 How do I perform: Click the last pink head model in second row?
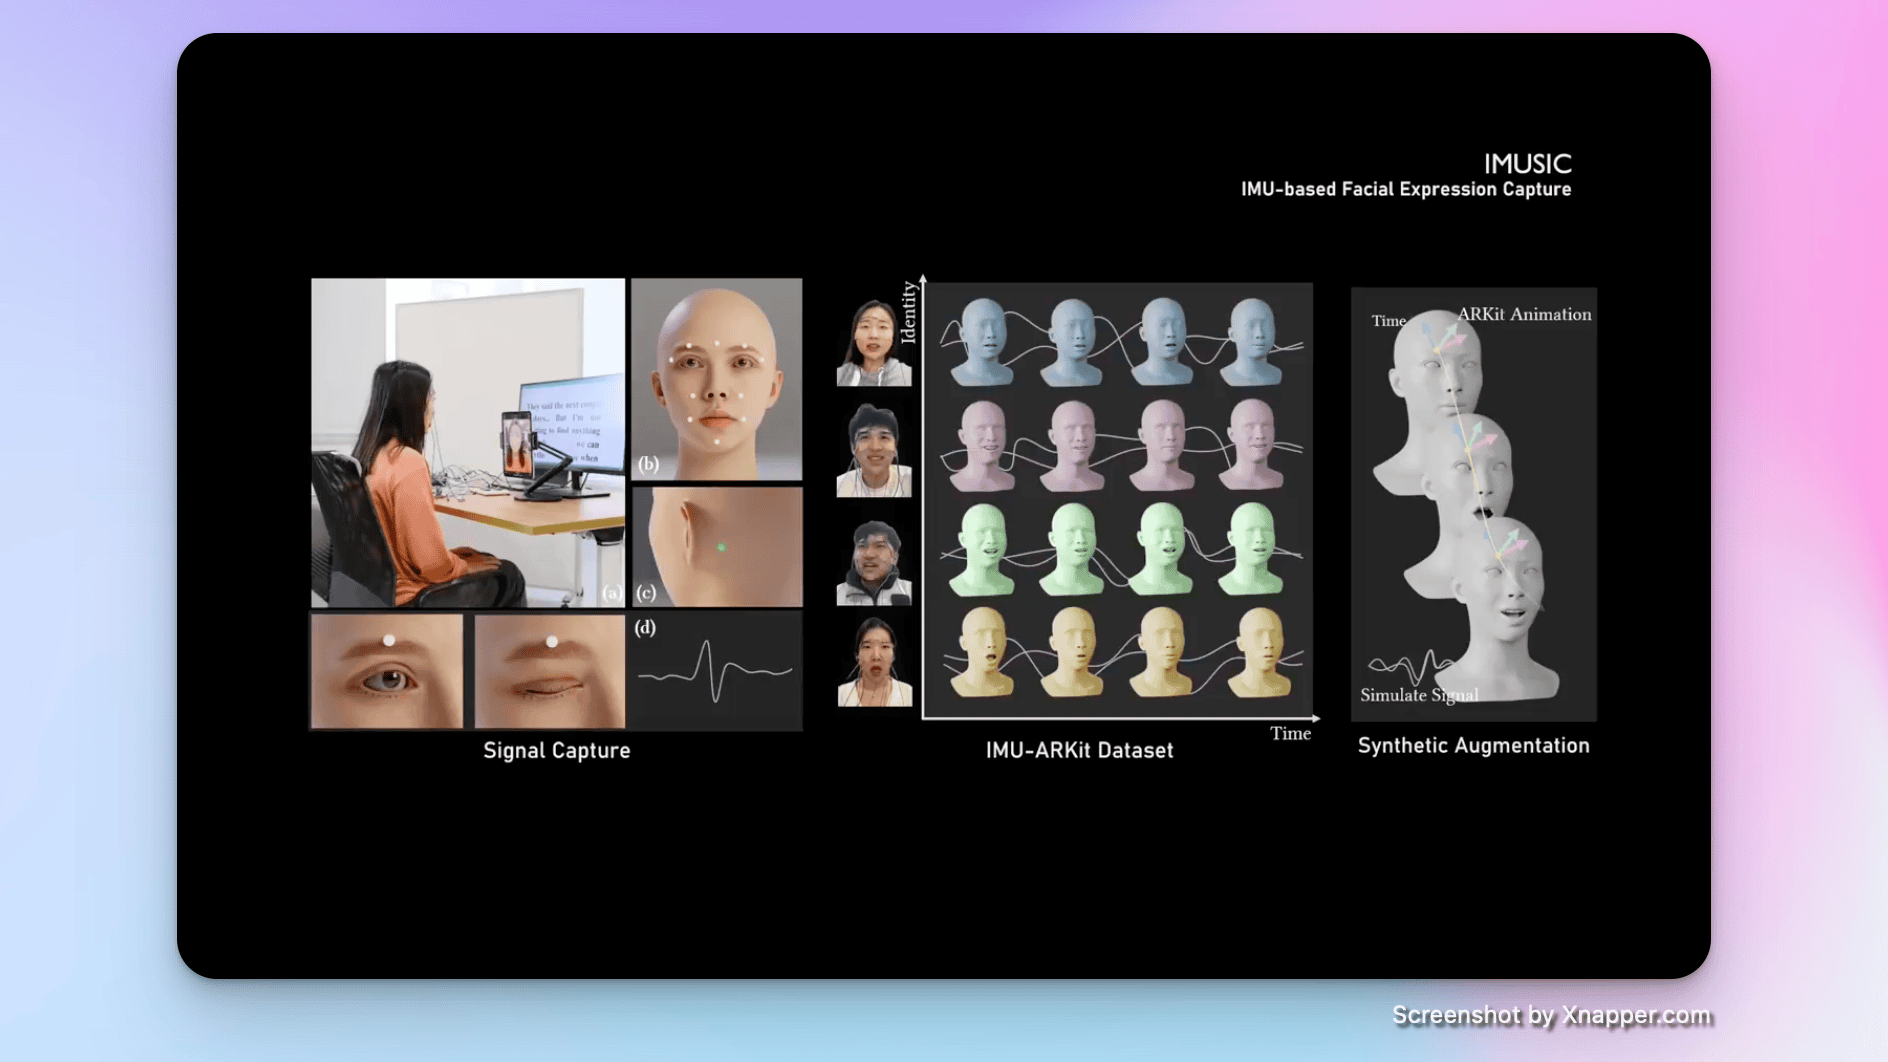[x=1252, y=444]
